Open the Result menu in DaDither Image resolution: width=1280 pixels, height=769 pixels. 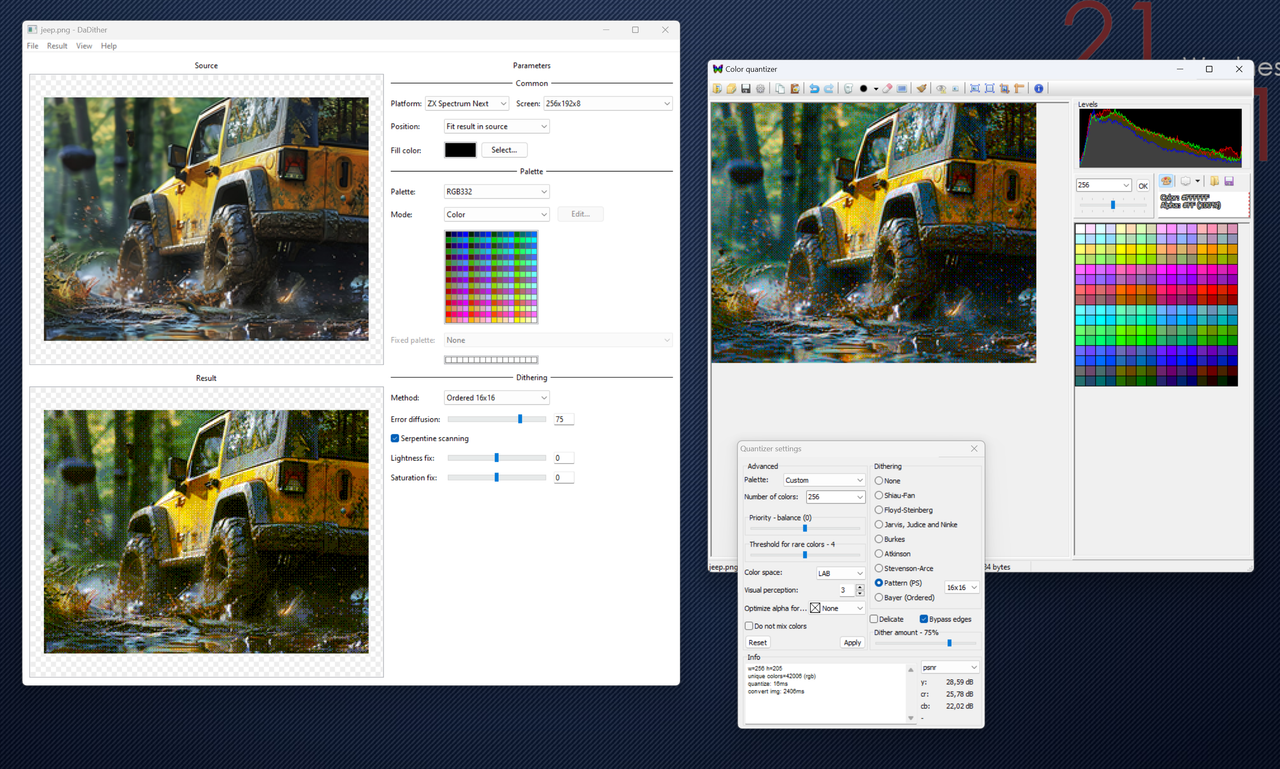tap(57, 46)
